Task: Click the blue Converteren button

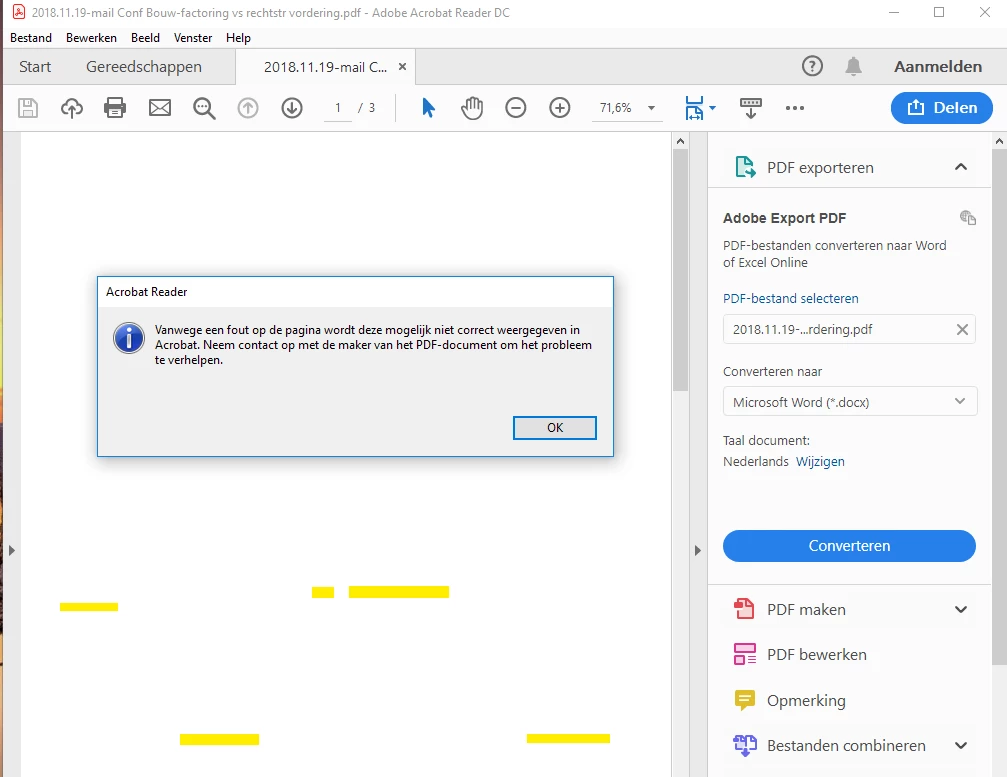Action: tap(849, 546)
